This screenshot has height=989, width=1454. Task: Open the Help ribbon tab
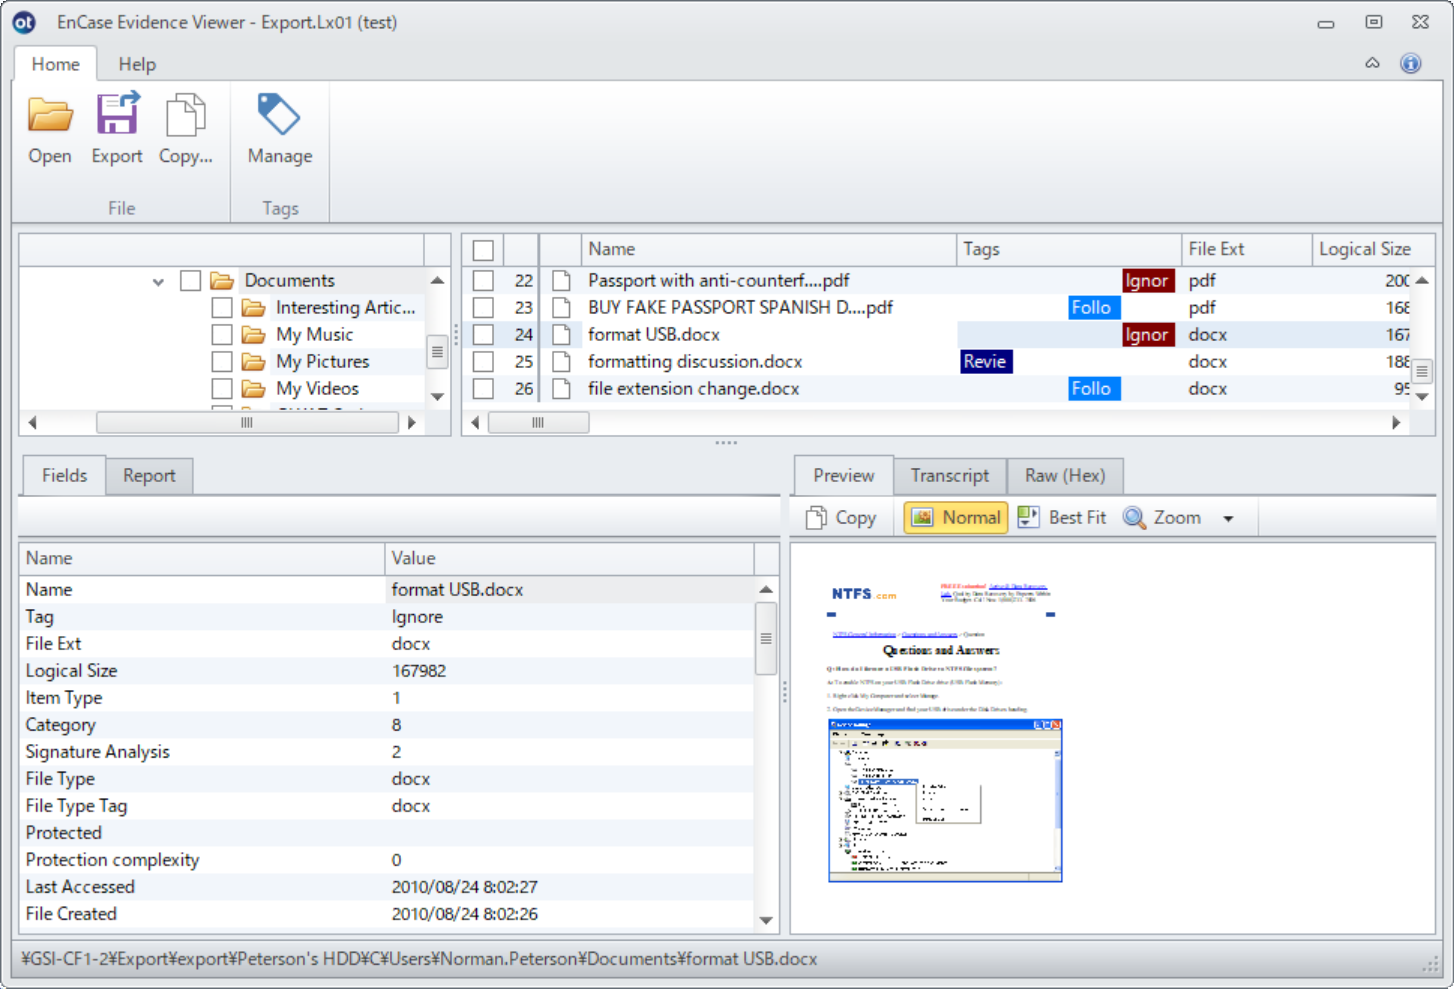137,64
